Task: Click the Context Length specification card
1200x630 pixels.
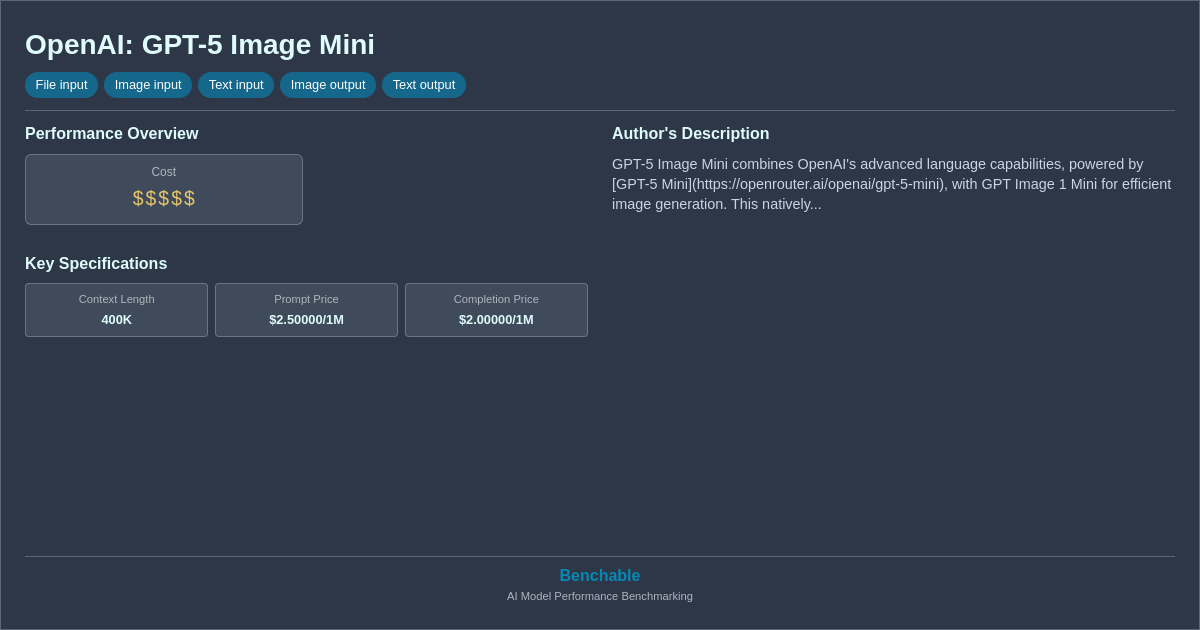Action: [116, 310]
